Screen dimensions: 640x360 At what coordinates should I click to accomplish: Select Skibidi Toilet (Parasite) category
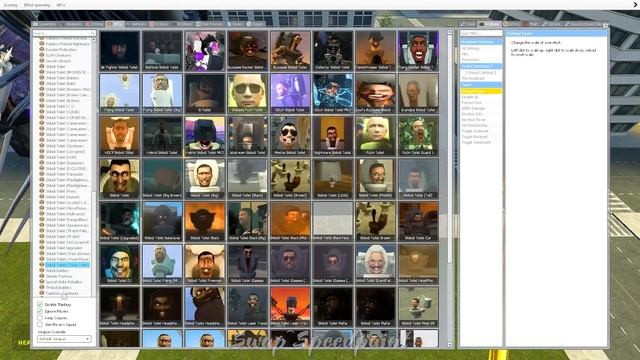click(64, 174)
